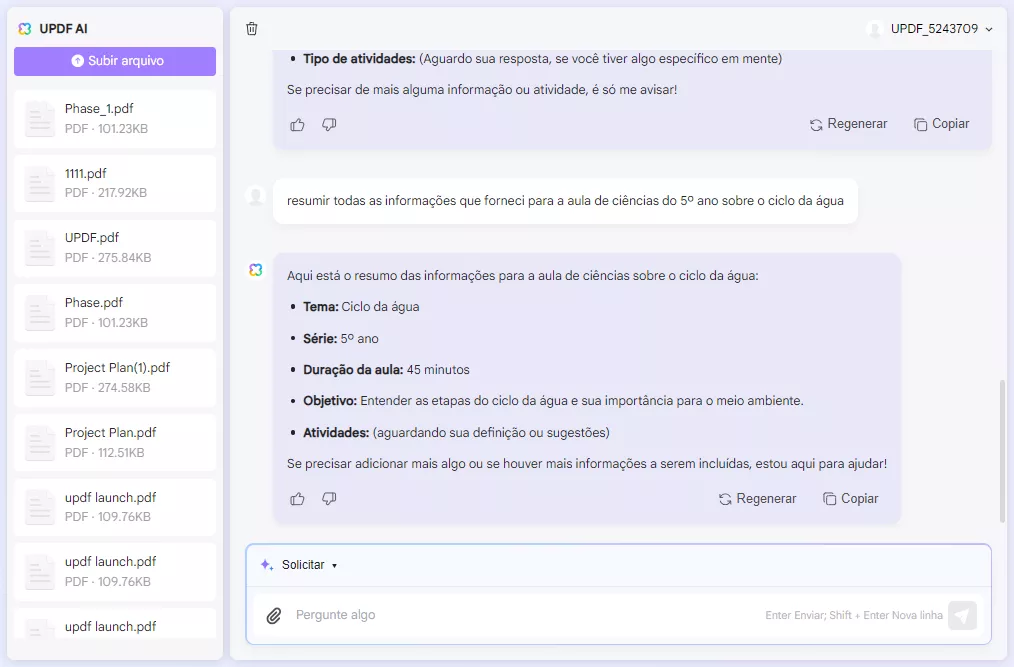
Task: Click the UPDF AI logo icon
Action: tap(24, 29)
